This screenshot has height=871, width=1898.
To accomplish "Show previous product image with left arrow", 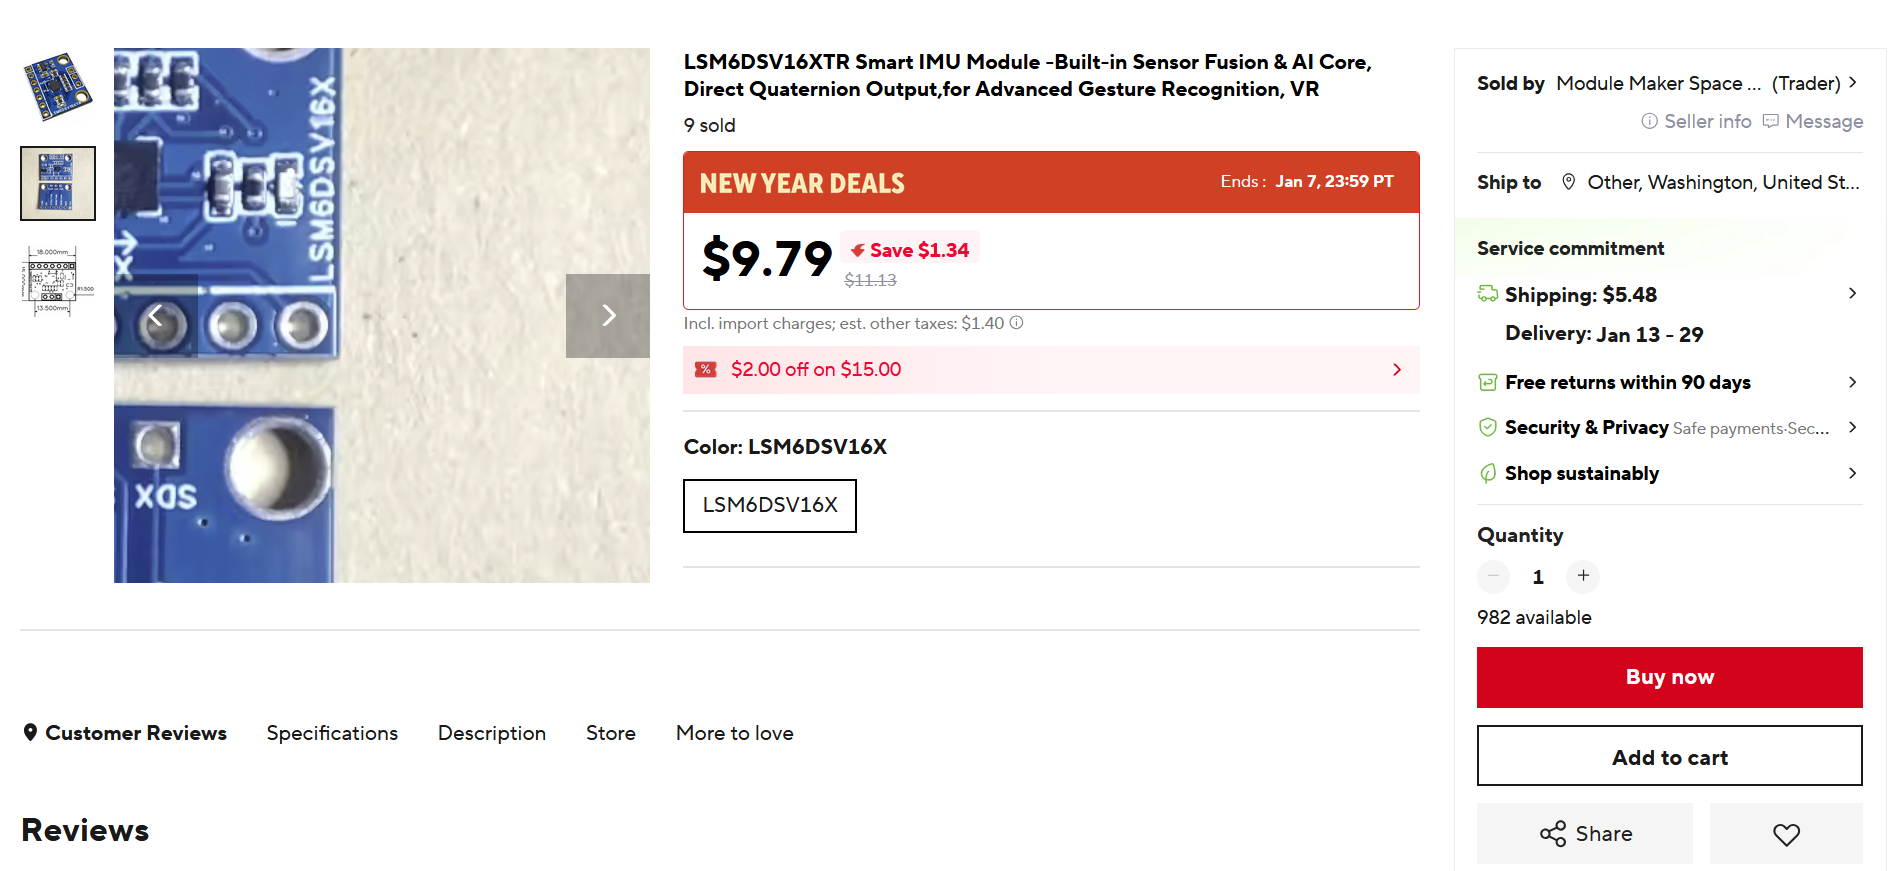I will [x=155, y=316].
